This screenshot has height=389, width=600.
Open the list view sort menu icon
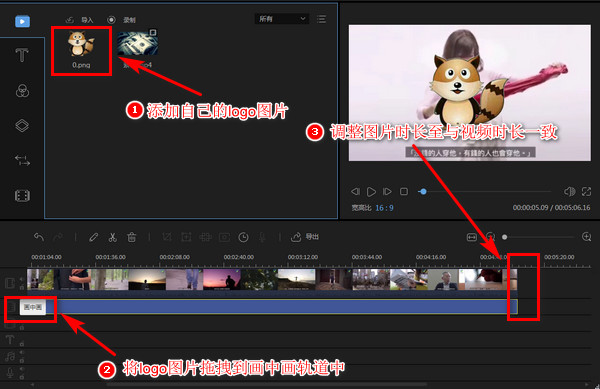pyautogui.click(x=321, y=19)
